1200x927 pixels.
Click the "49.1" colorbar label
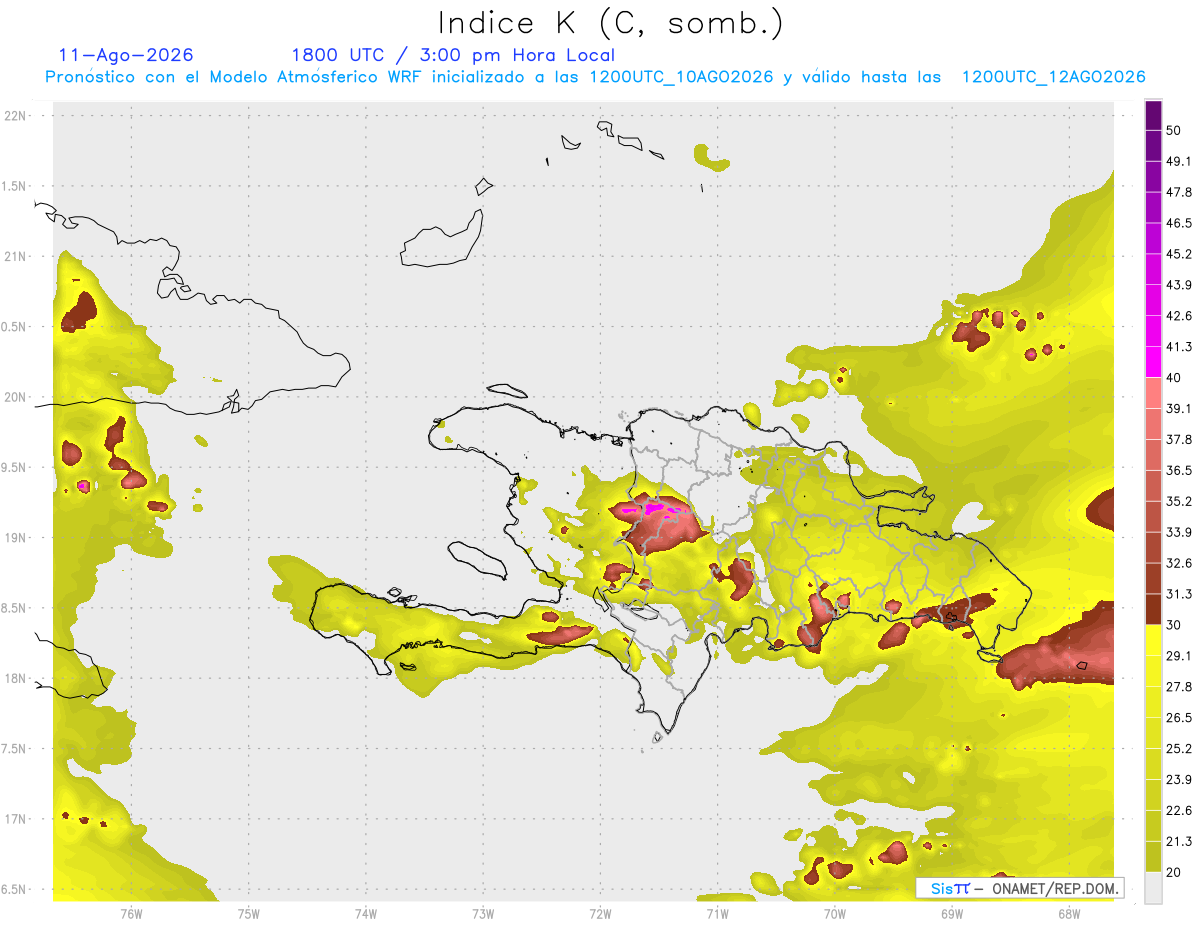click(x=1179, y=162)
